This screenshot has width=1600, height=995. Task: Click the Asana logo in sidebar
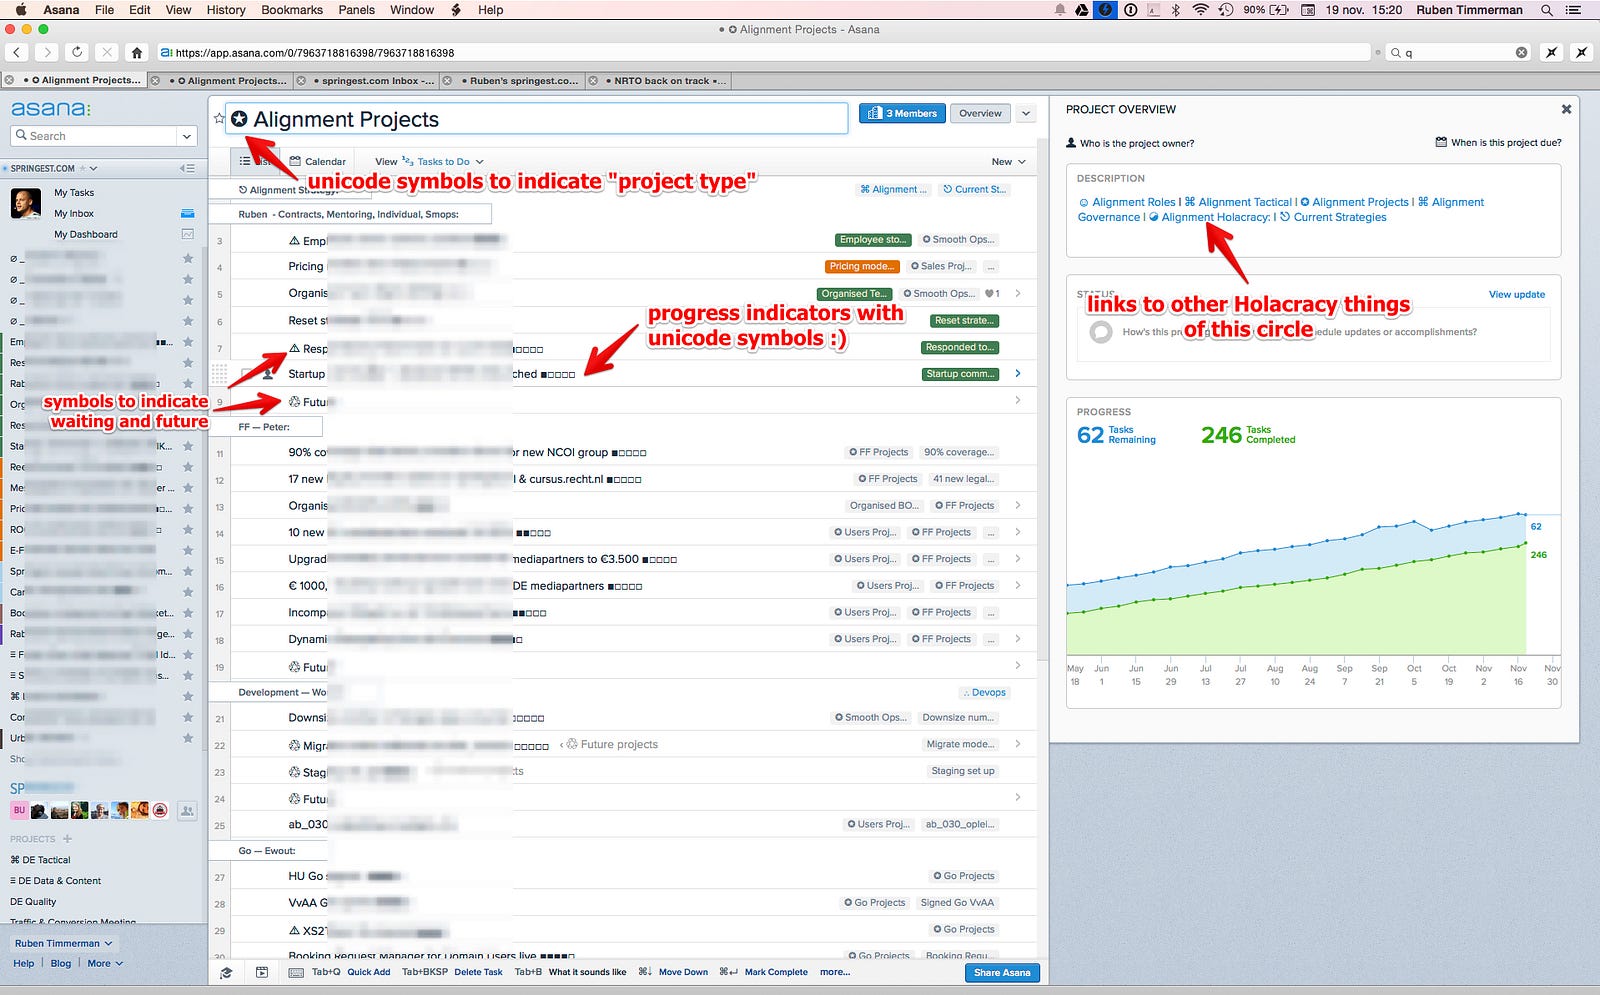point(50,109)
